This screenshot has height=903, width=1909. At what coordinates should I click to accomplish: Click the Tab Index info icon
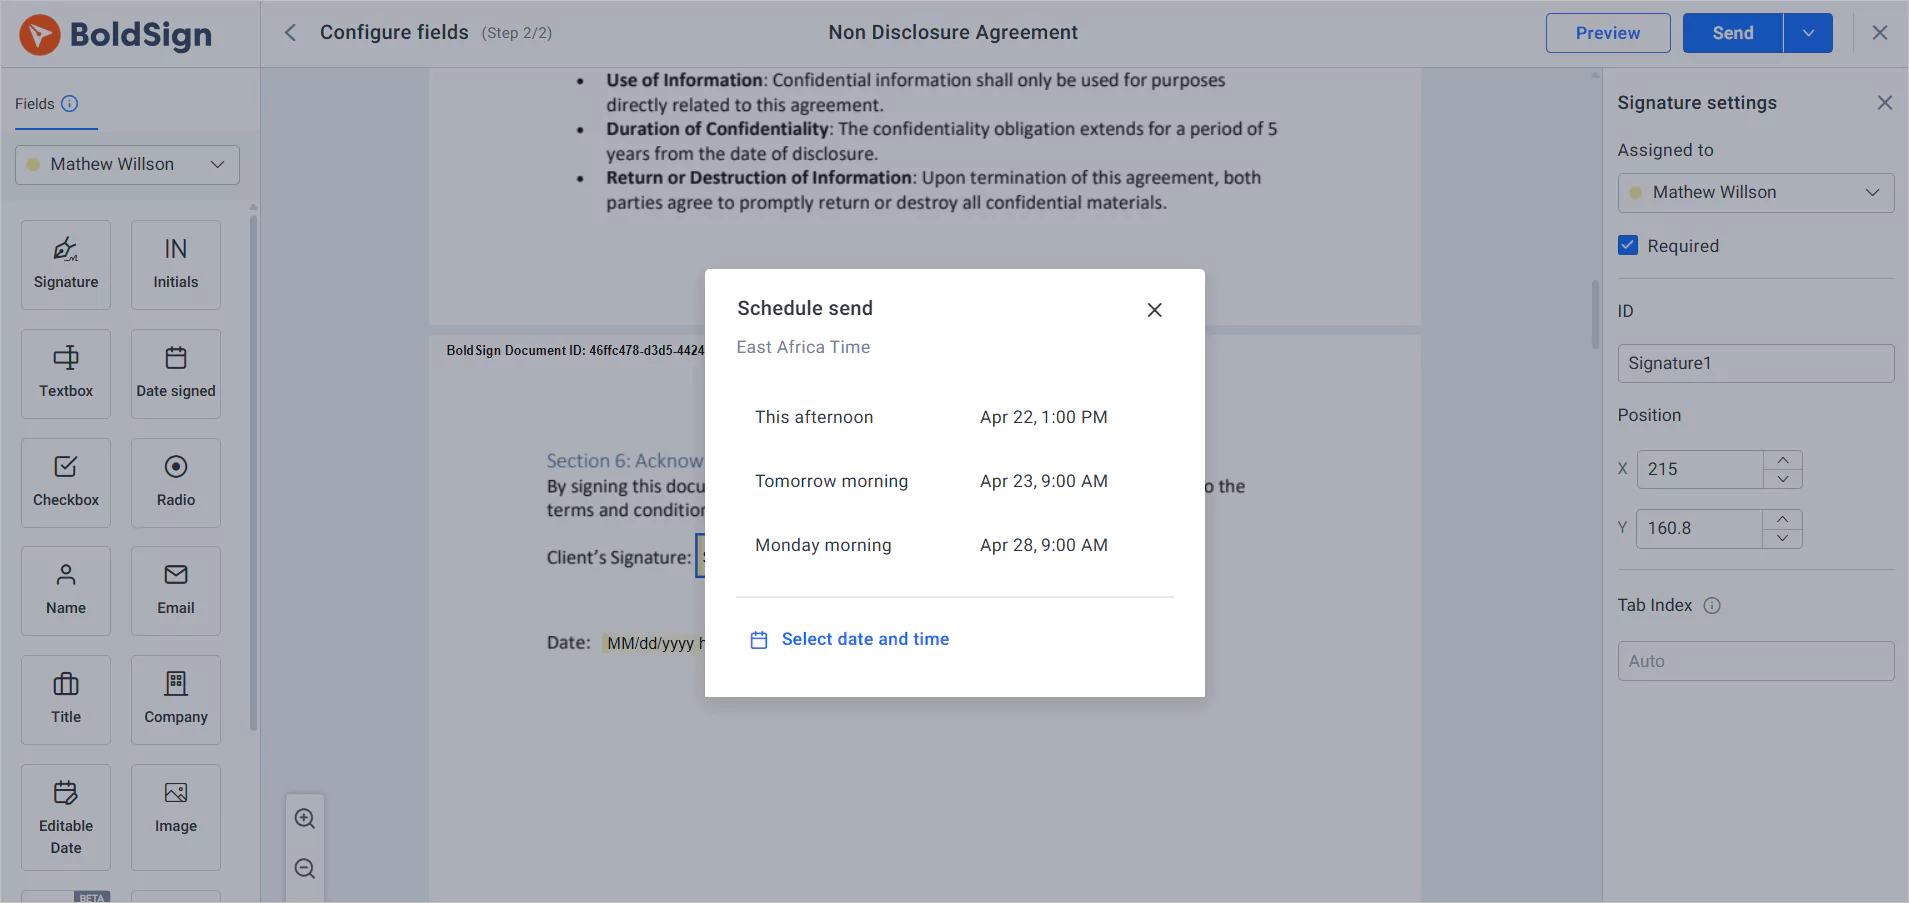pyautogui.click(x=1712, y=605)
